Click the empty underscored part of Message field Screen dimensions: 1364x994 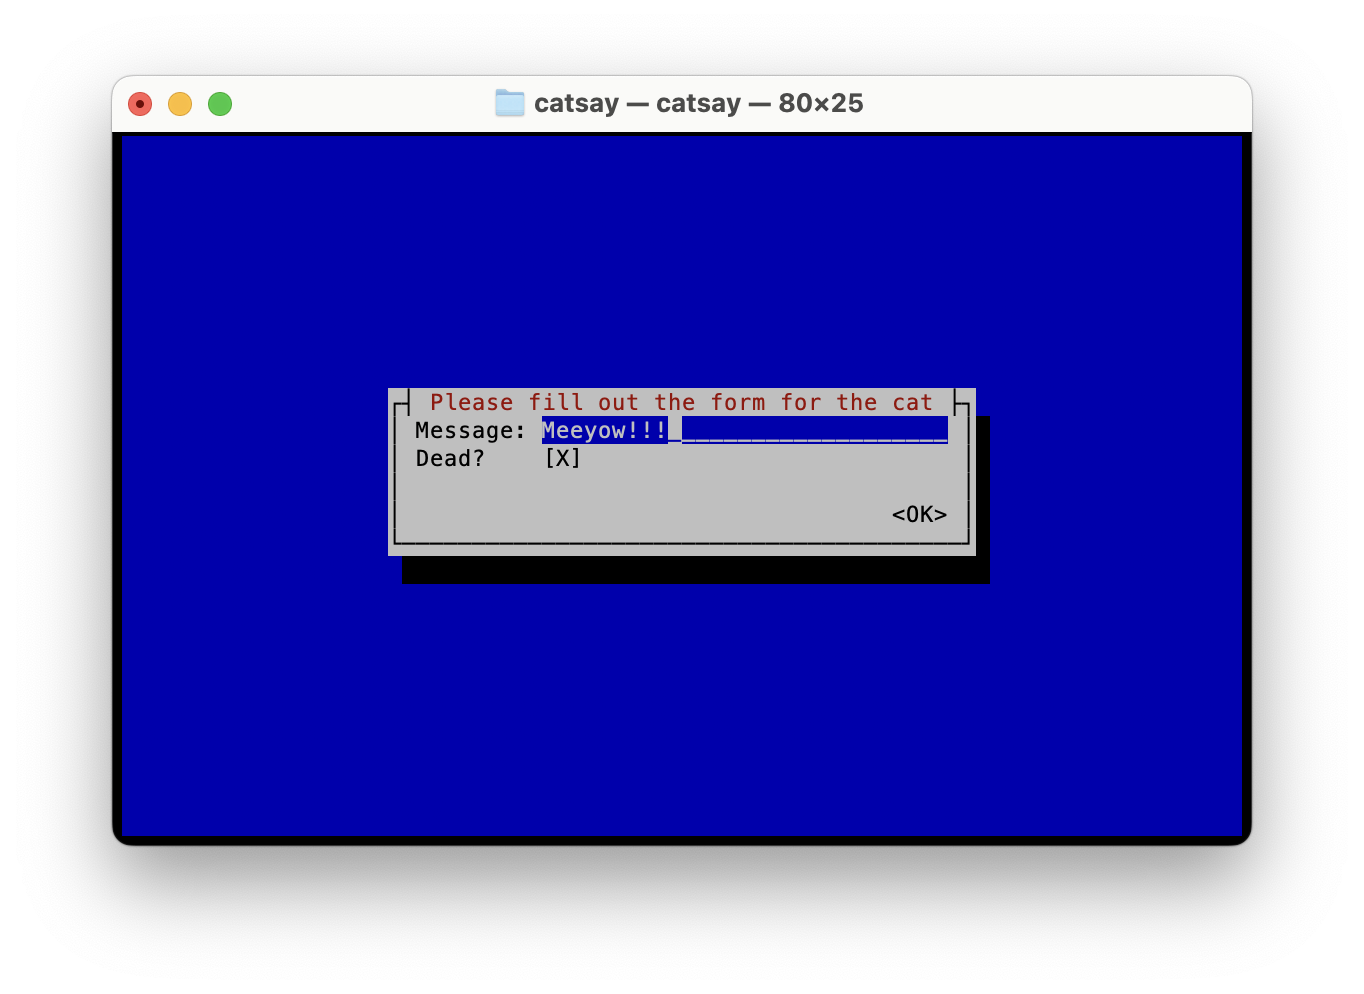coord(814,431)
